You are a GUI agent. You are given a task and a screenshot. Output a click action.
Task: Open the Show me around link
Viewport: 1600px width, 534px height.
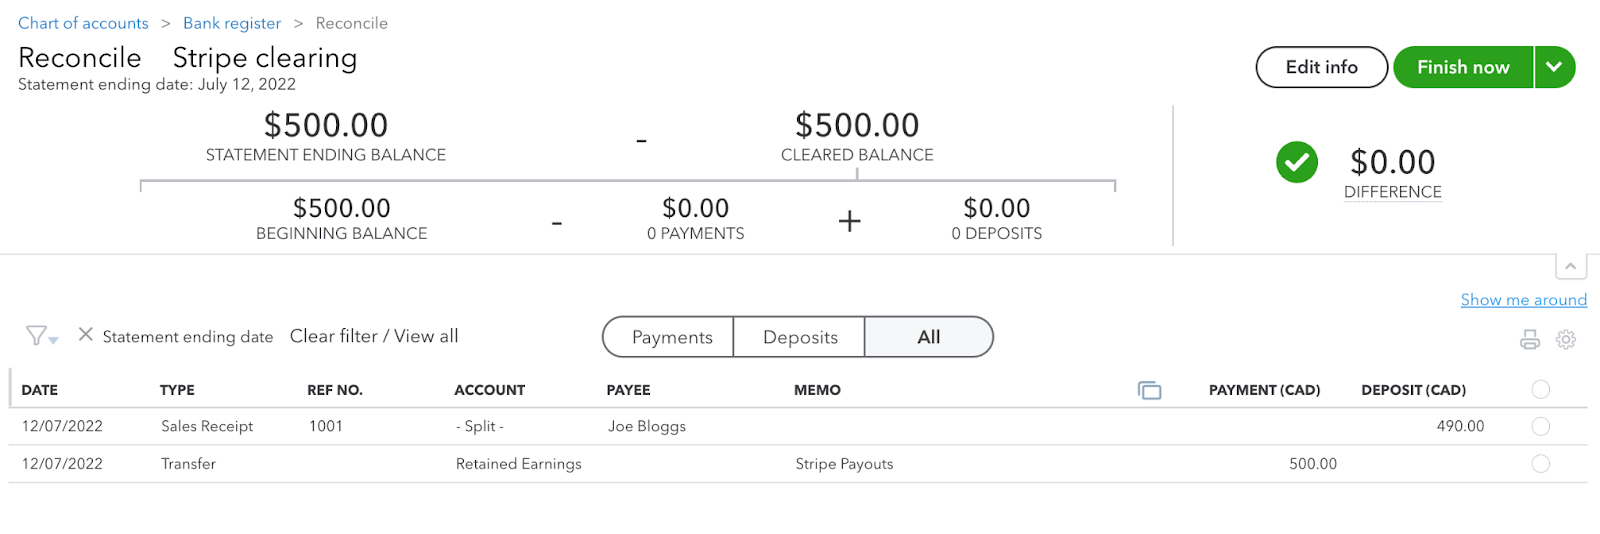1523,300
